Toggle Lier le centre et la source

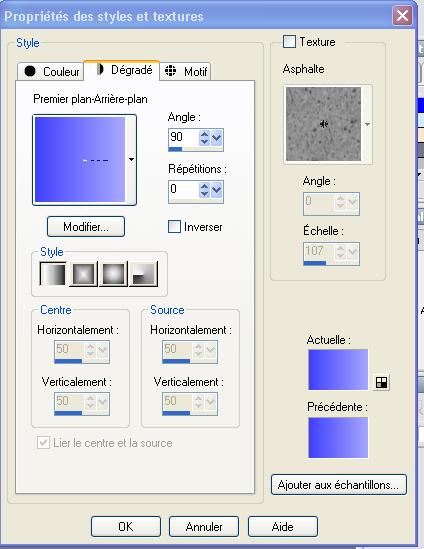(43, 443)
